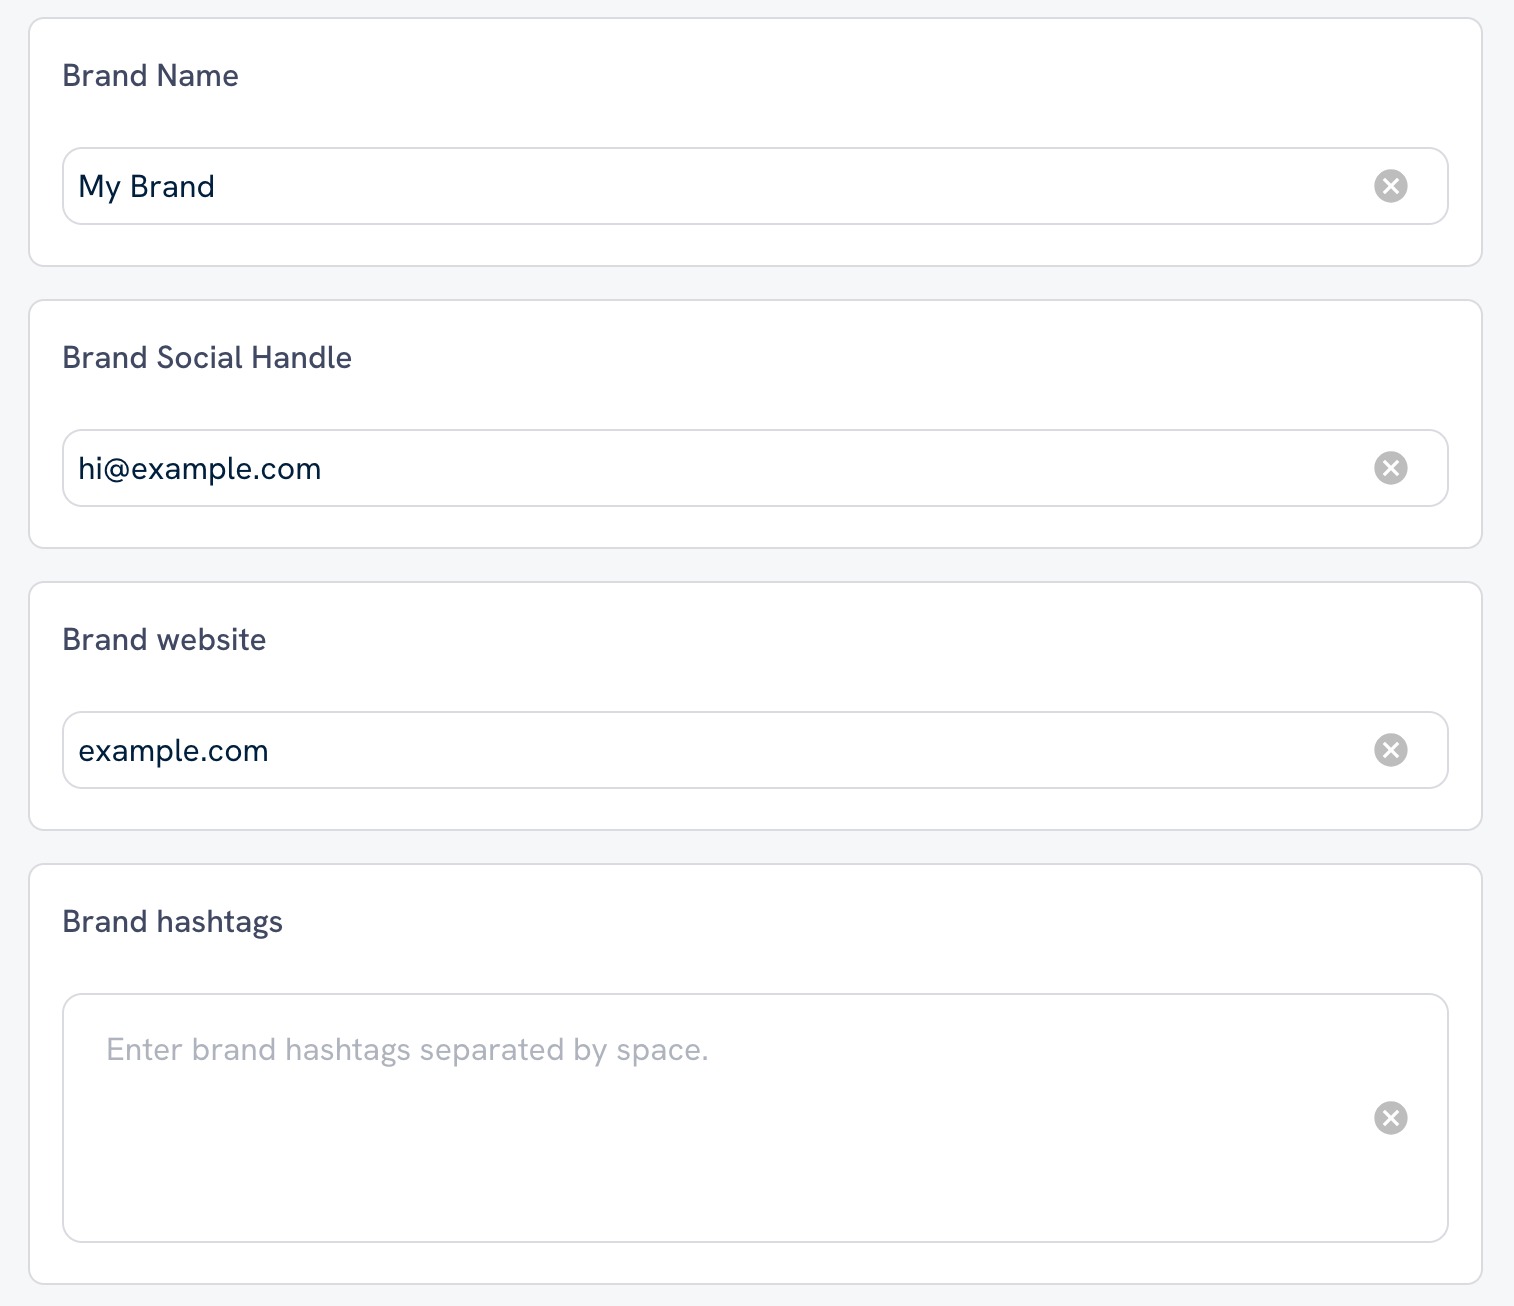Click the Brand website label
Image resolution: width=1514 pixels, height=1306 pixels.
coord(164,639)
